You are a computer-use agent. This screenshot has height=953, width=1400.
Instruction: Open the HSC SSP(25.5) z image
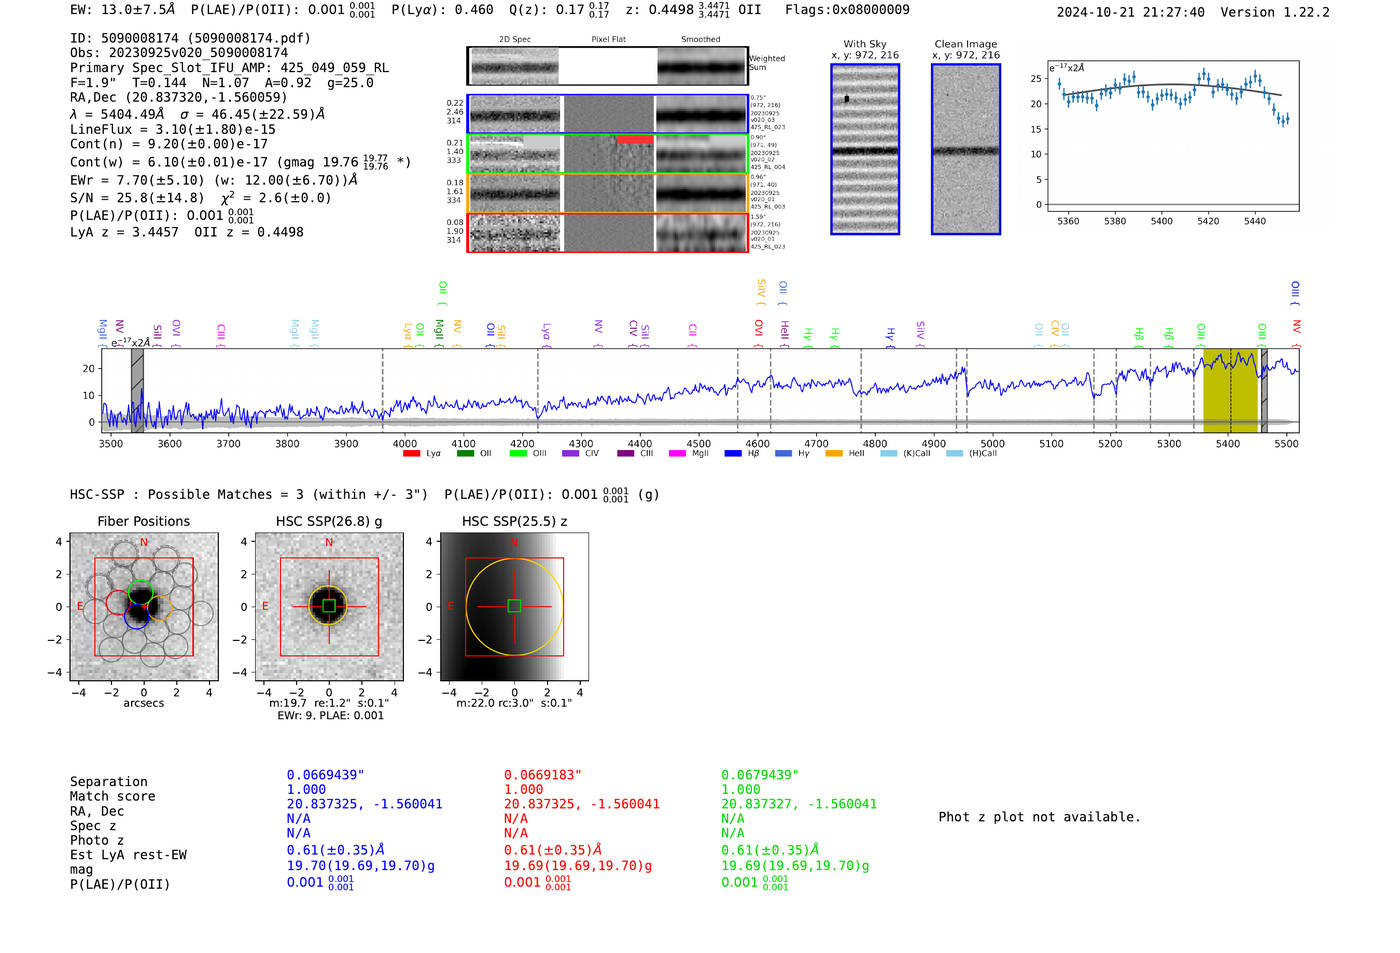coord(514,606)
